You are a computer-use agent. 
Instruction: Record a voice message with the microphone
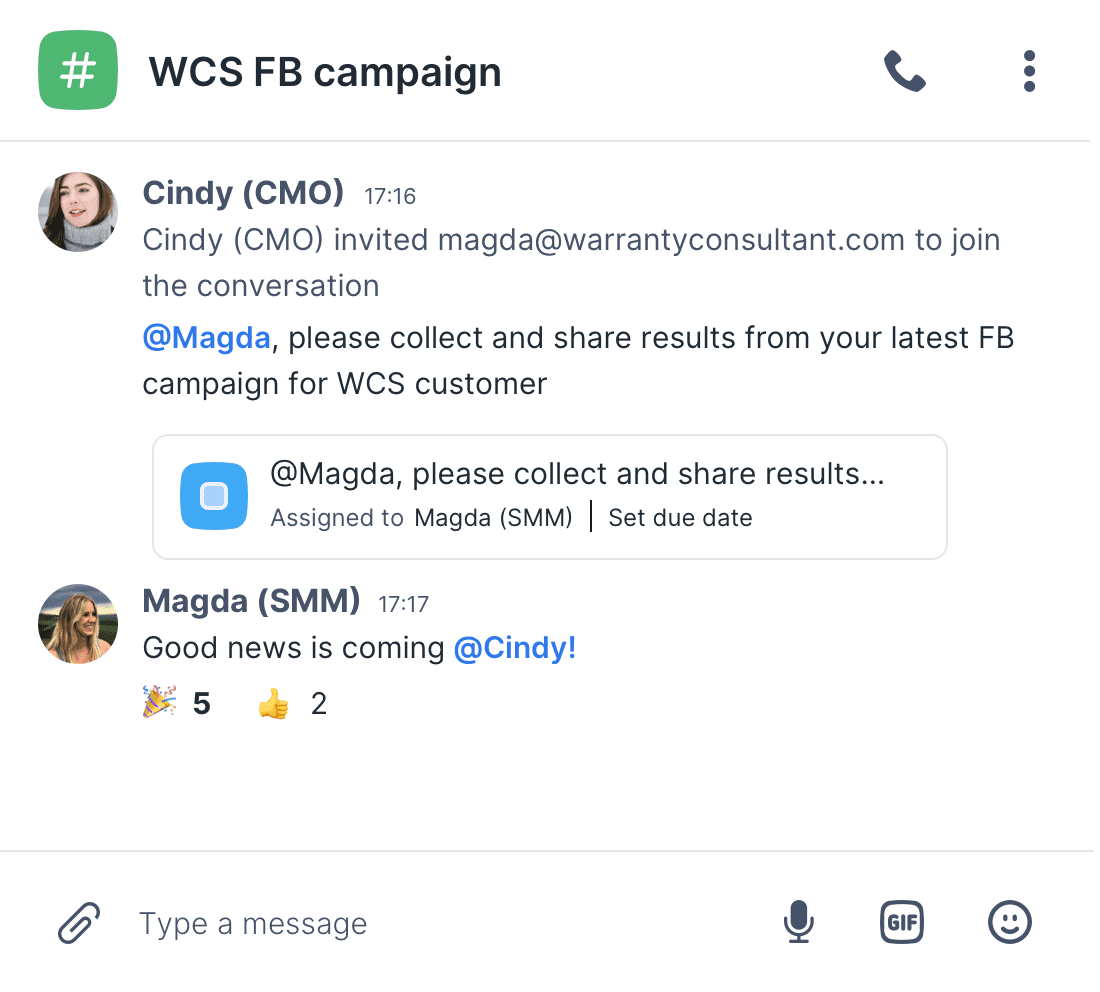[798, 922]
